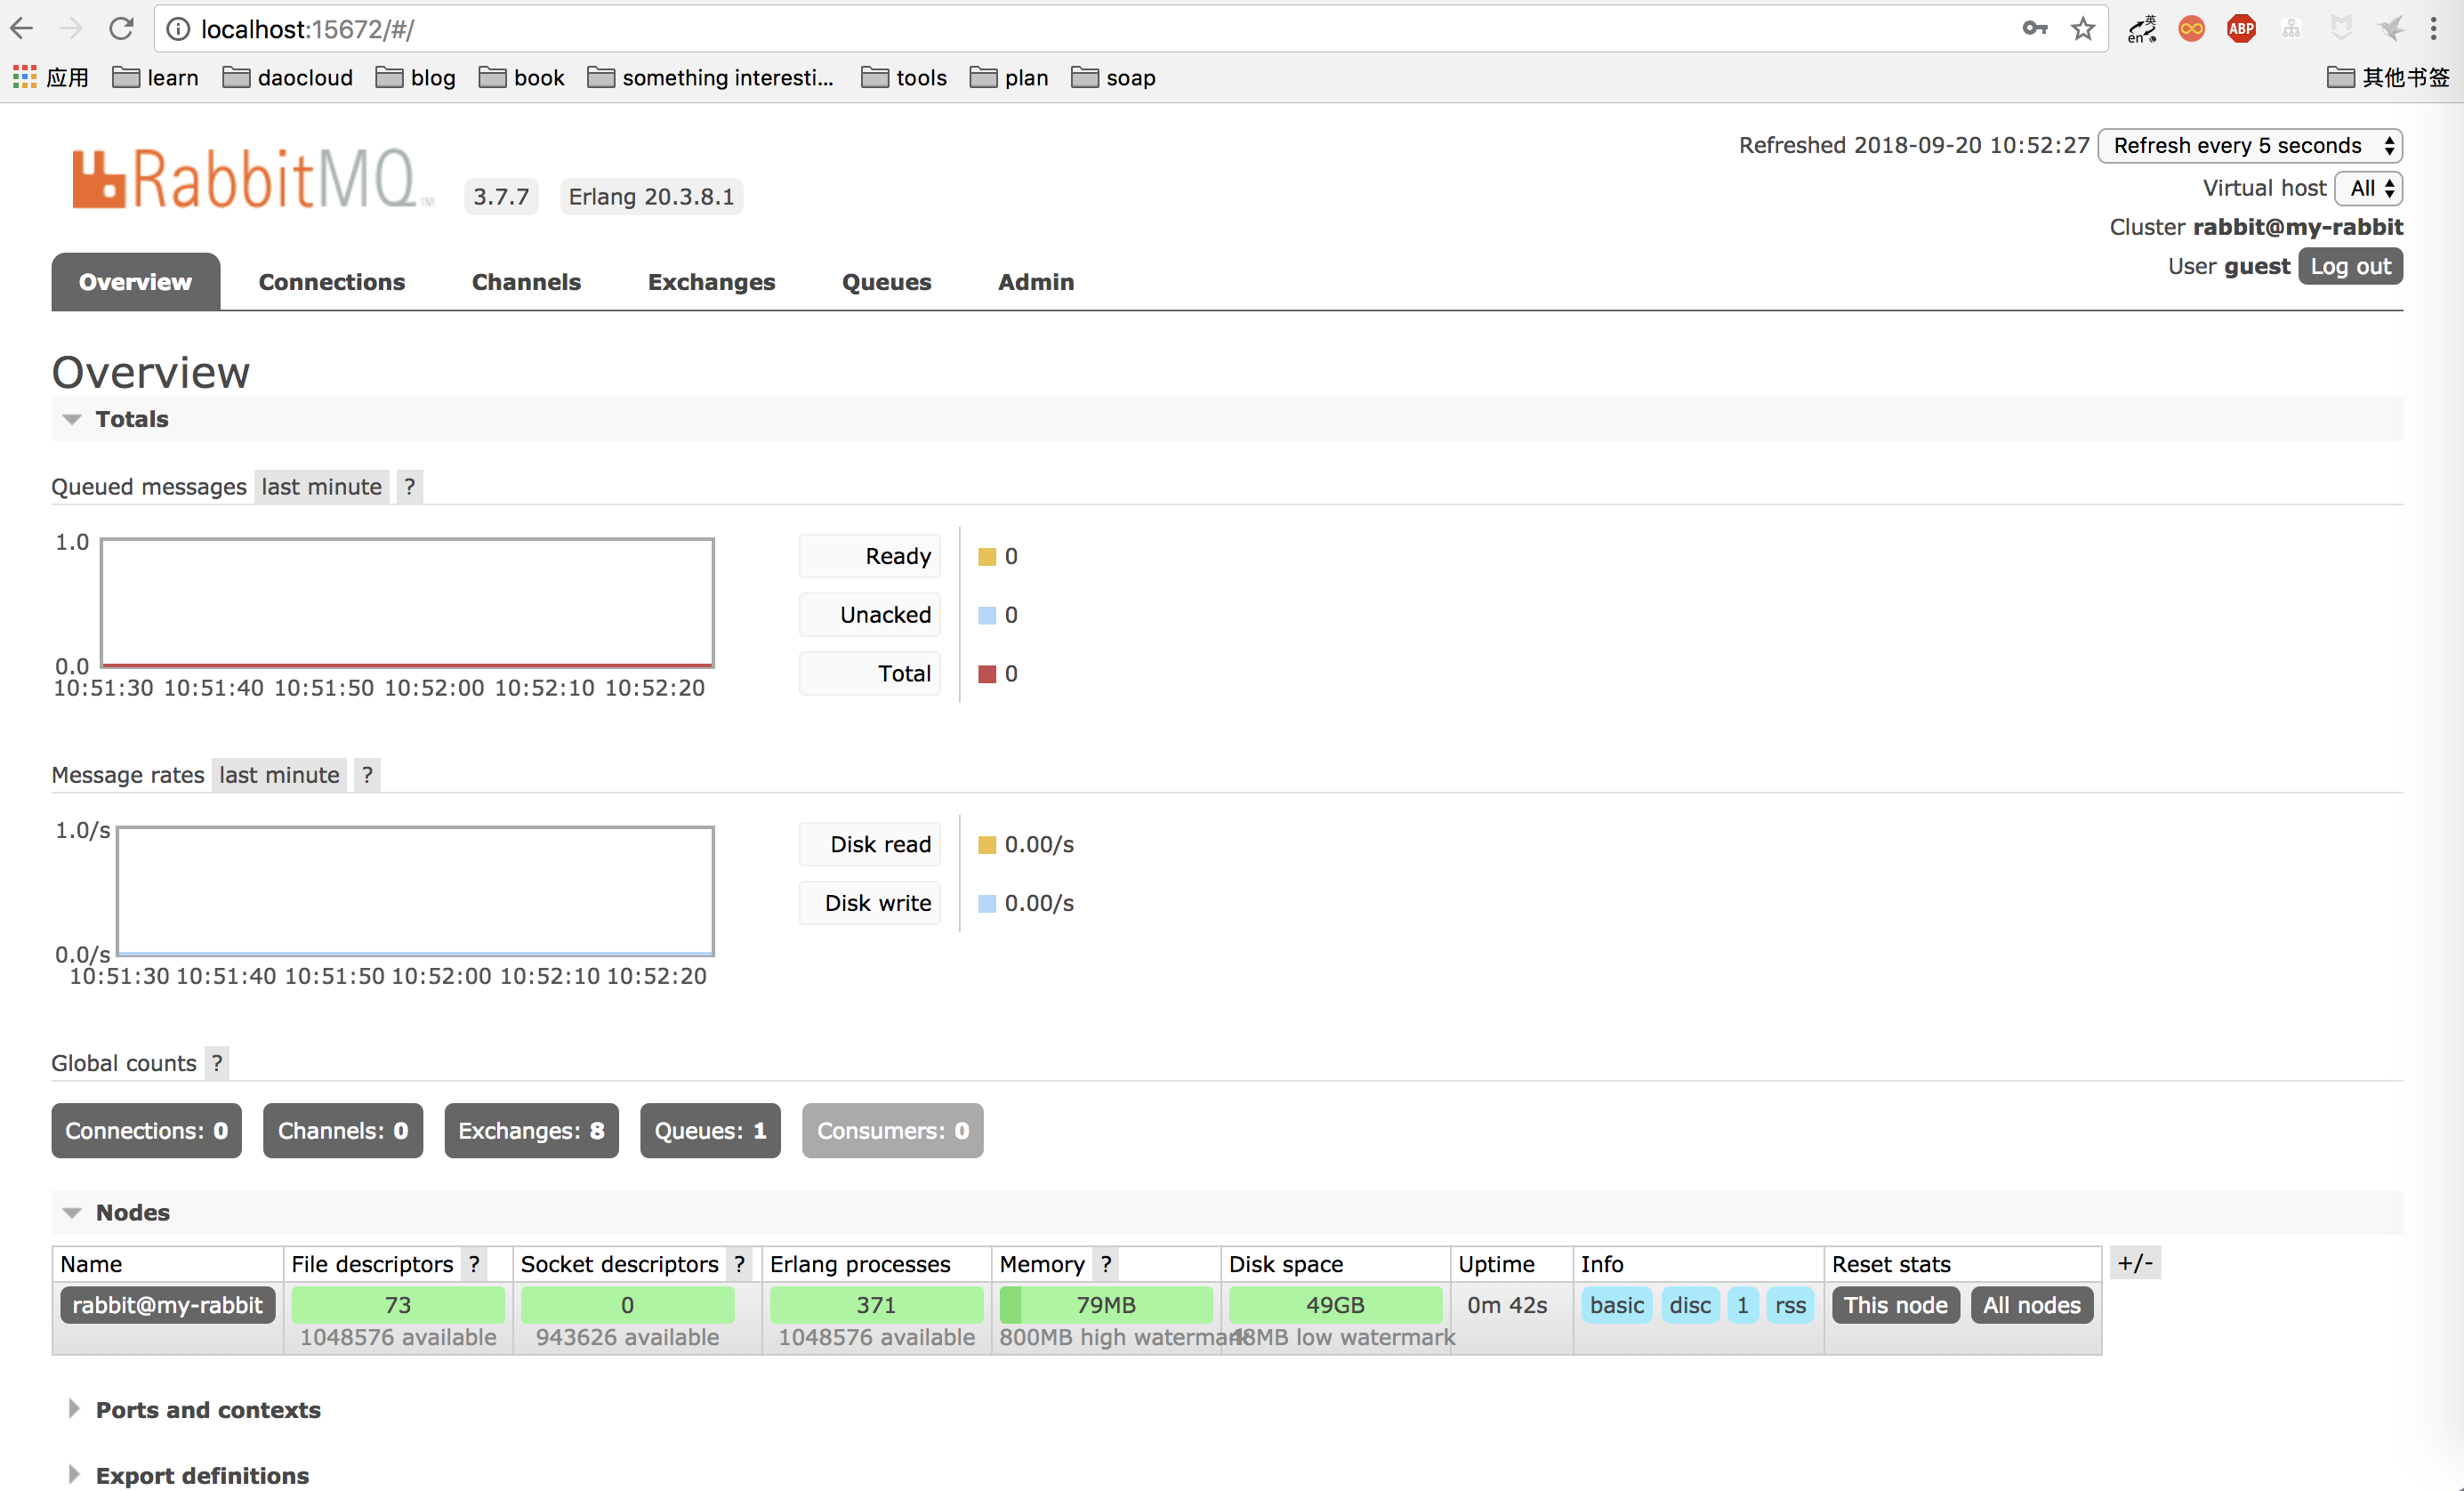Bookmark the page with the star icon
The width and height of the screenshot is (2464, 1491).
pyautogui.click(x=2082, y=29)
